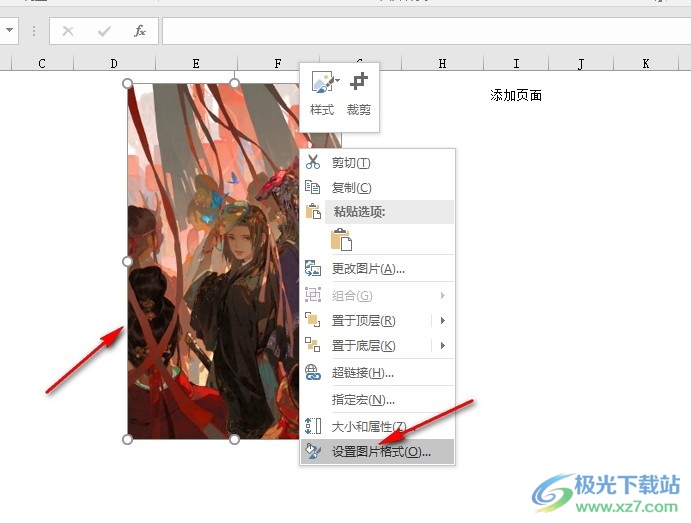Click picture's left-middle resize handle
691x523 pixels.
point(127,261)
